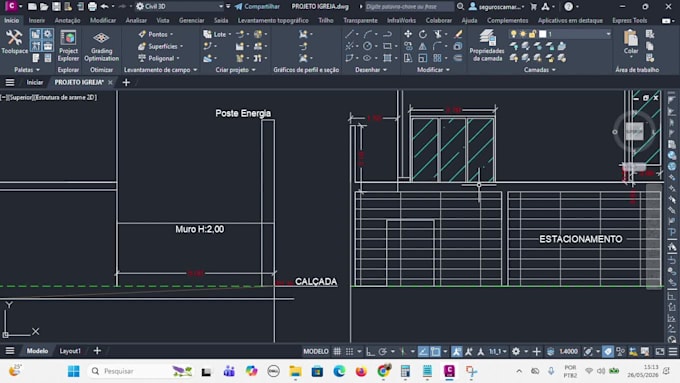Click the Undo arrow icon
This screenshot has width=680, height=383.
coord(105,7)
